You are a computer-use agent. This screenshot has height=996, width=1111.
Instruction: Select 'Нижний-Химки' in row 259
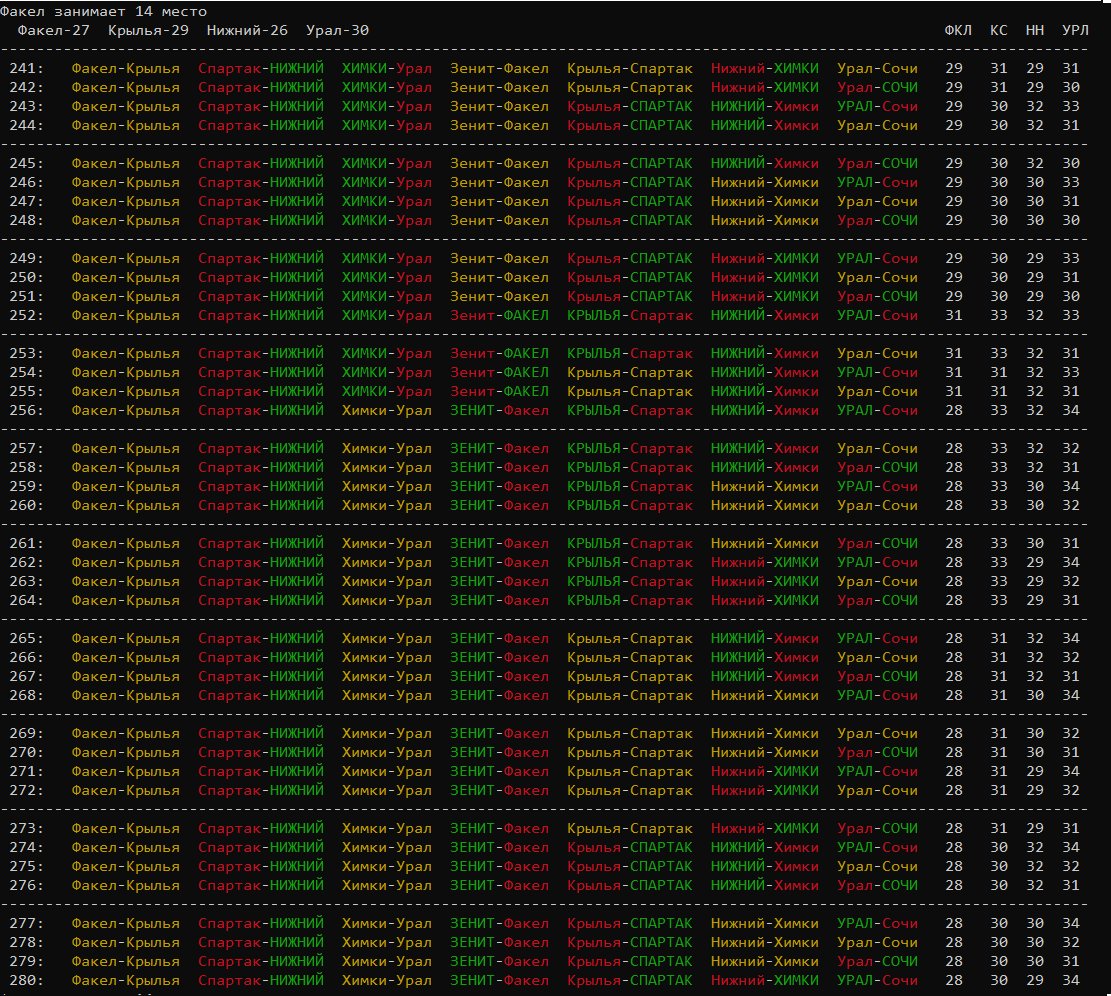click(x=765, y=487)
